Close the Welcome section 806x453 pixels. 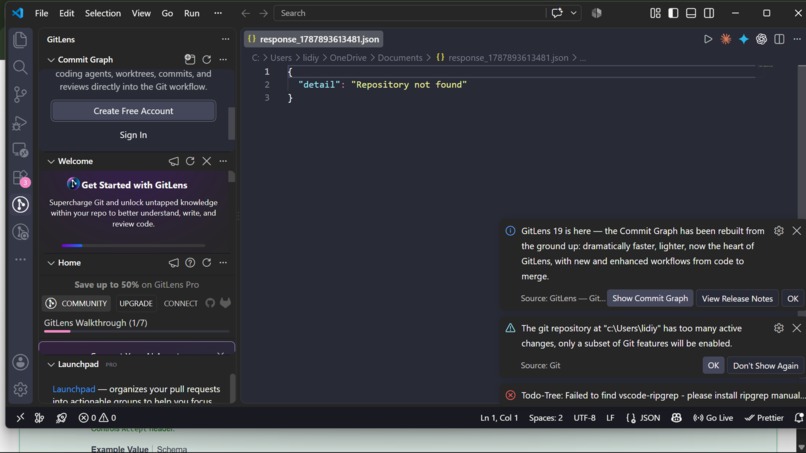click(207, 161)
